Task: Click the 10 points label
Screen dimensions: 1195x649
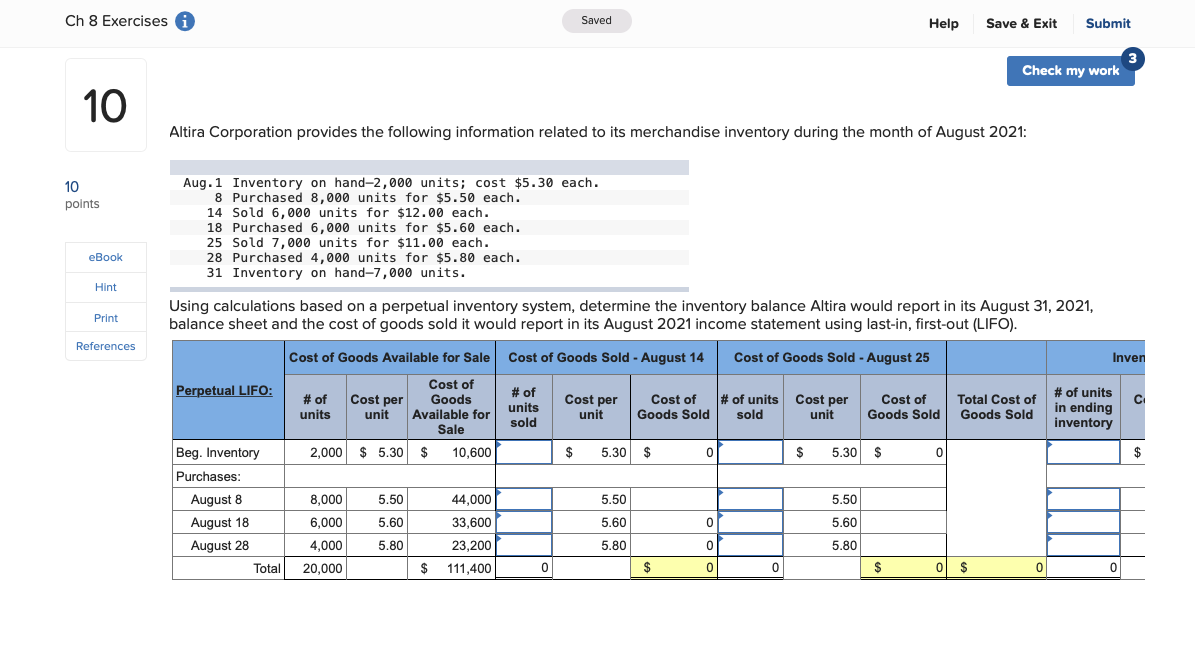Action: [82, 195]
